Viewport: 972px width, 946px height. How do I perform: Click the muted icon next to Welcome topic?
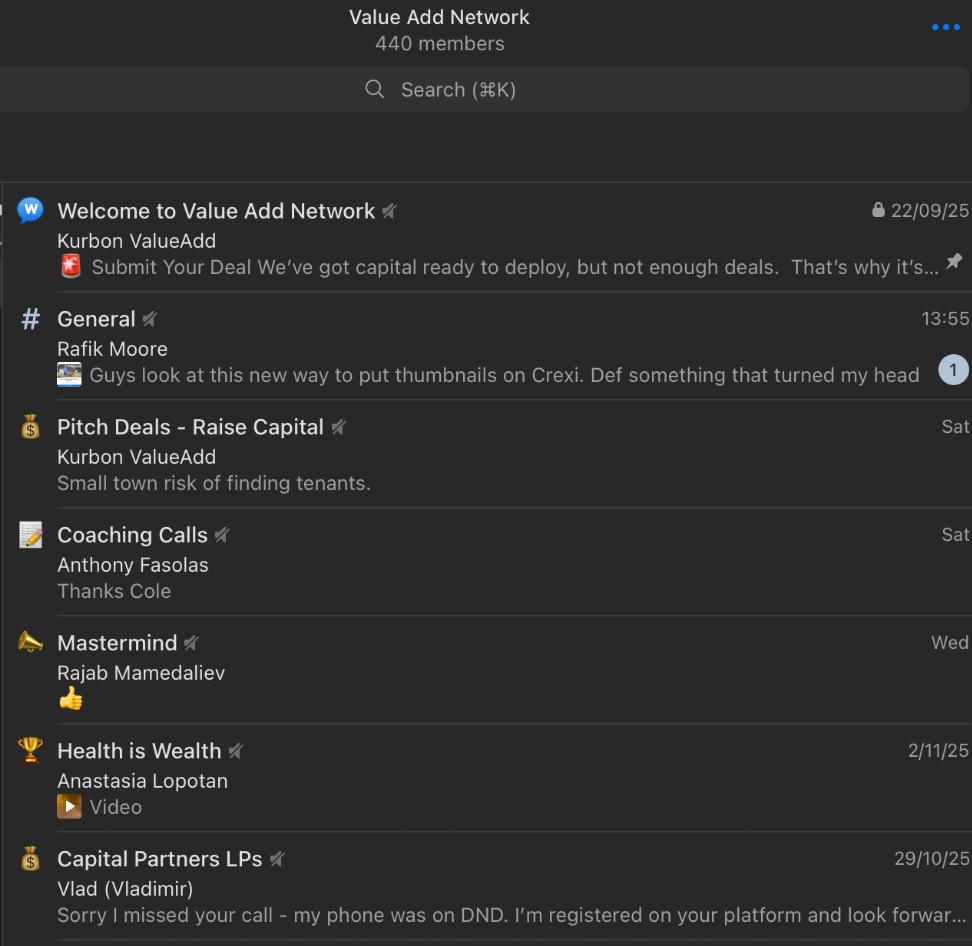[389, 211]
